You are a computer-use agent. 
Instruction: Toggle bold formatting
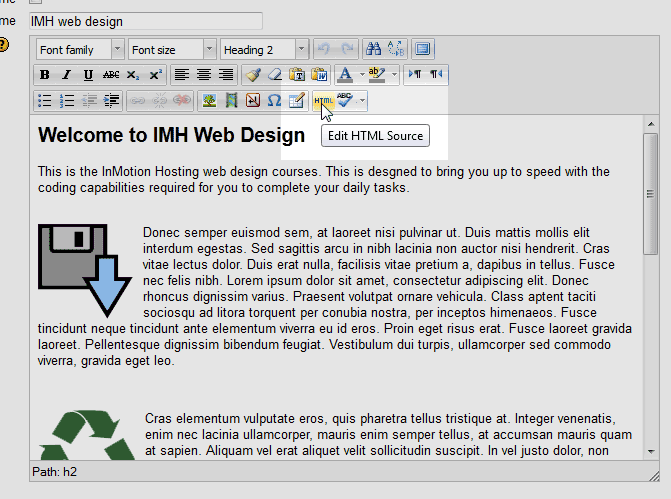(45, 75)
